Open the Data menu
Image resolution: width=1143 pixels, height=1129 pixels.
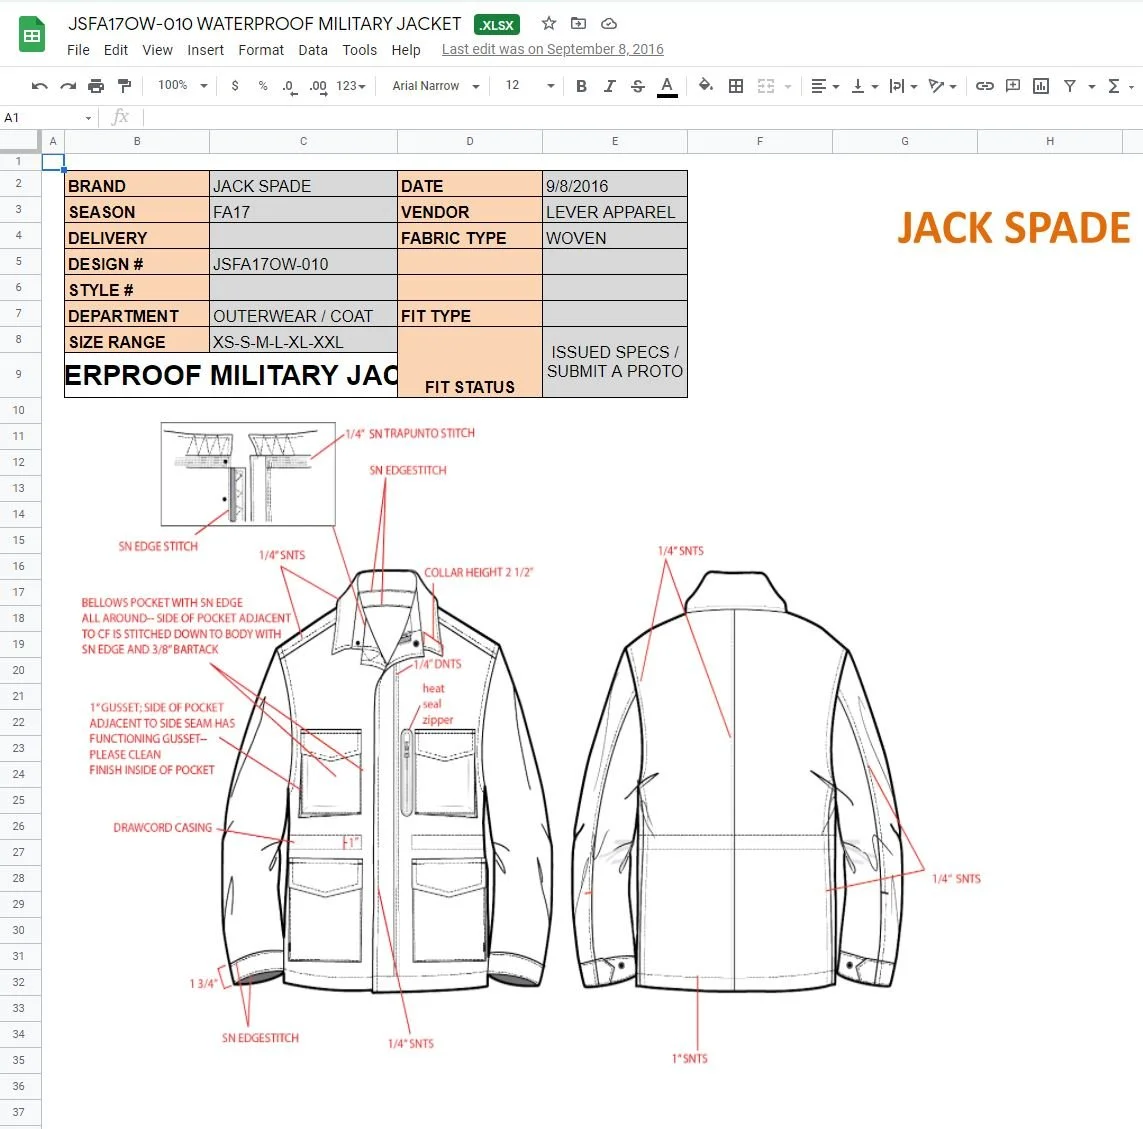coord(313,50)
